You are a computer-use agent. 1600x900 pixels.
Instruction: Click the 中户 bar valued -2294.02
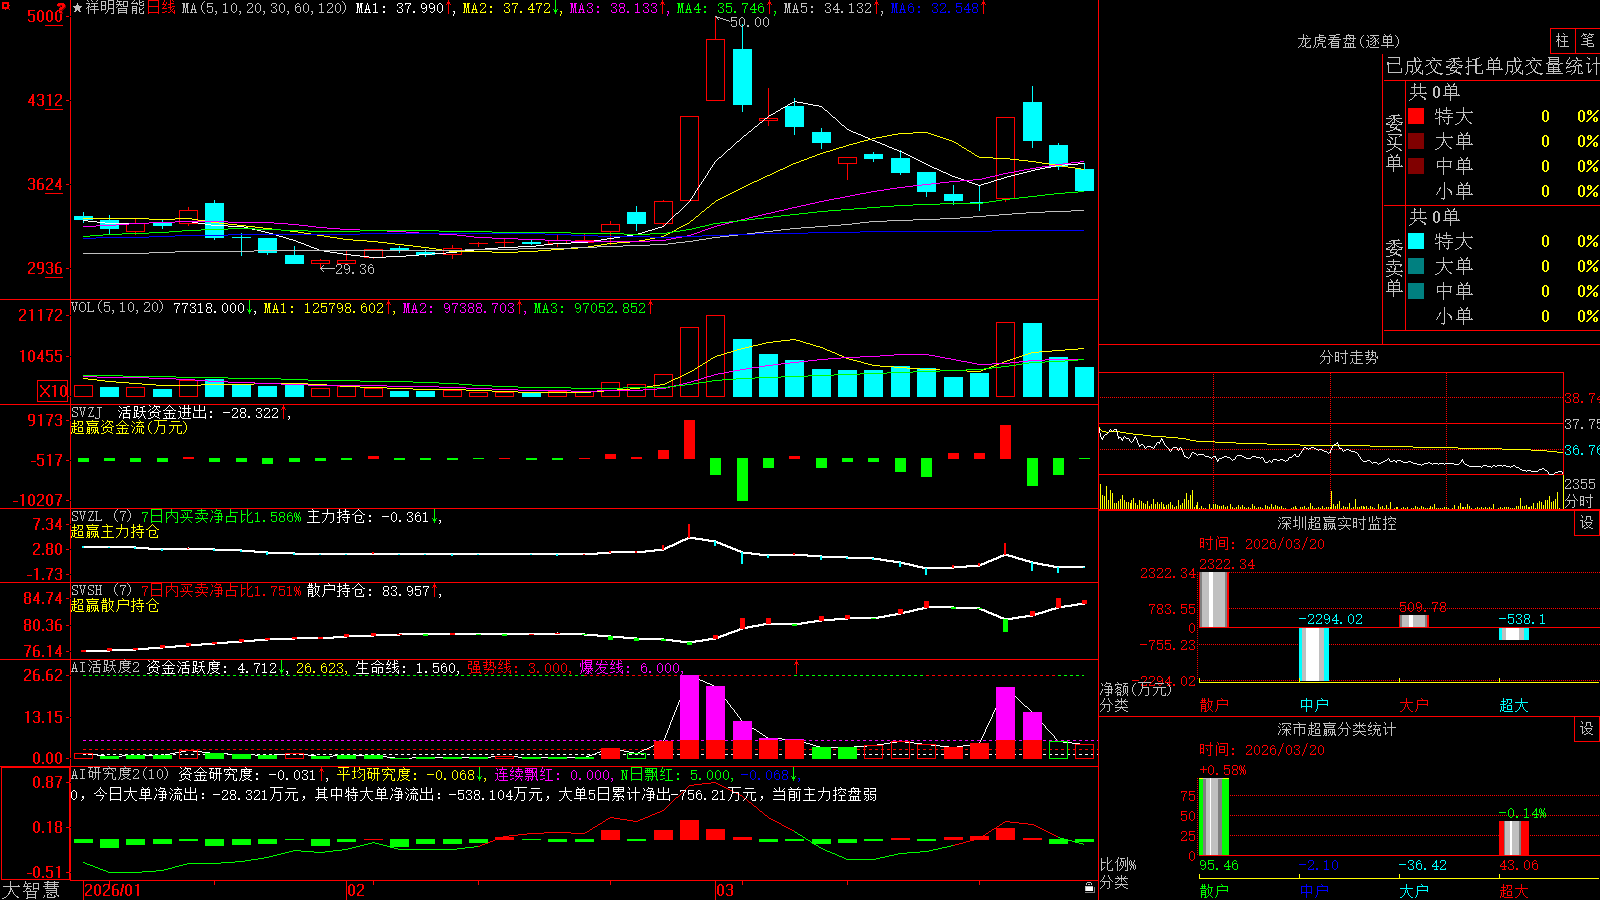(1314, 655)
